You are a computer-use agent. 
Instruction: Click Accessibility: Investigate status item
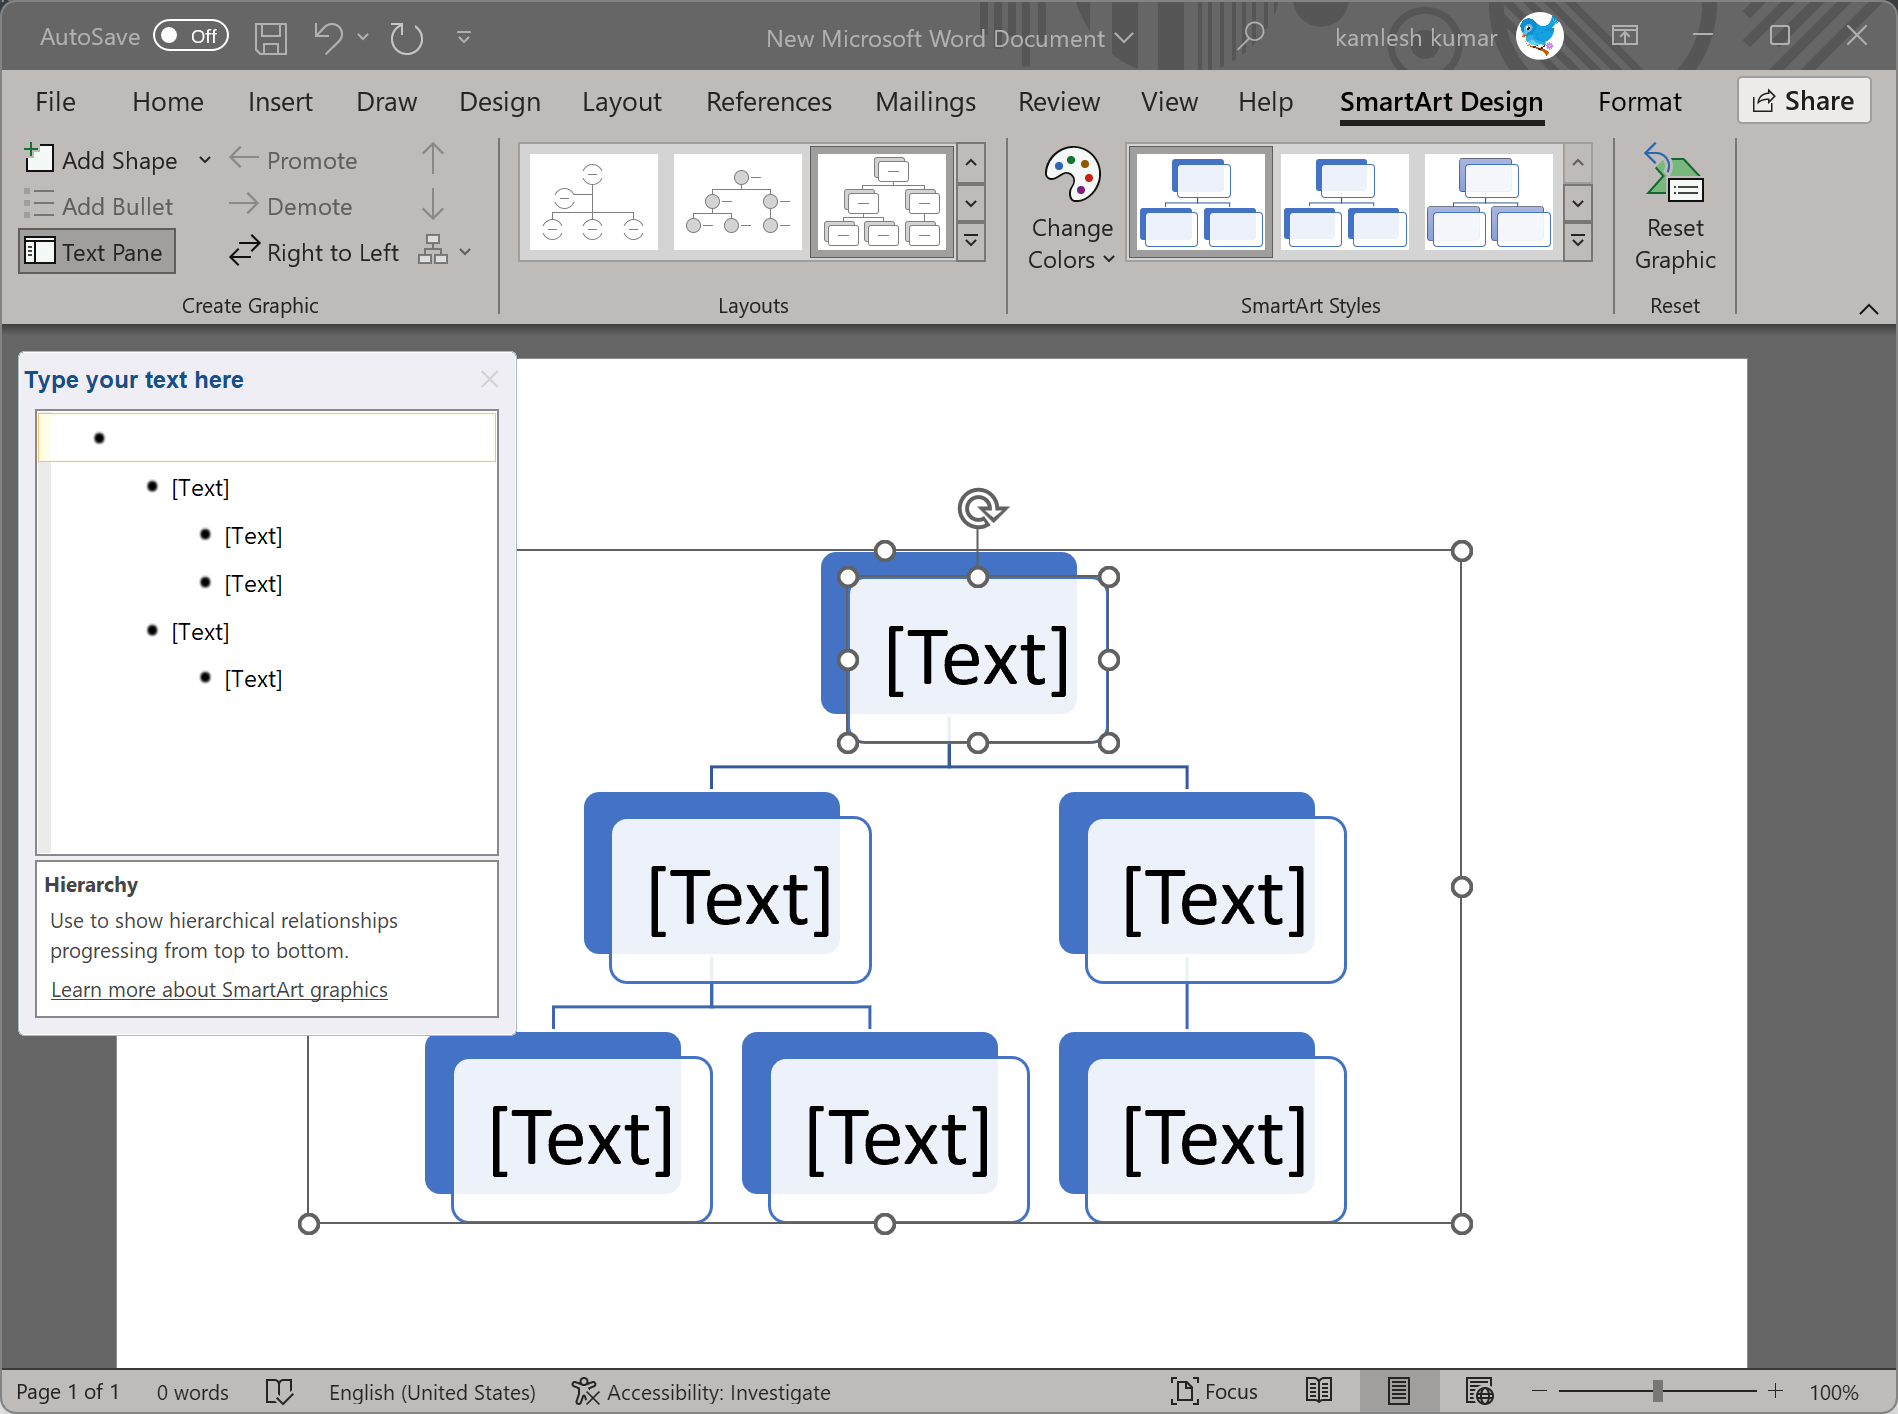(x=701, y=1392)
